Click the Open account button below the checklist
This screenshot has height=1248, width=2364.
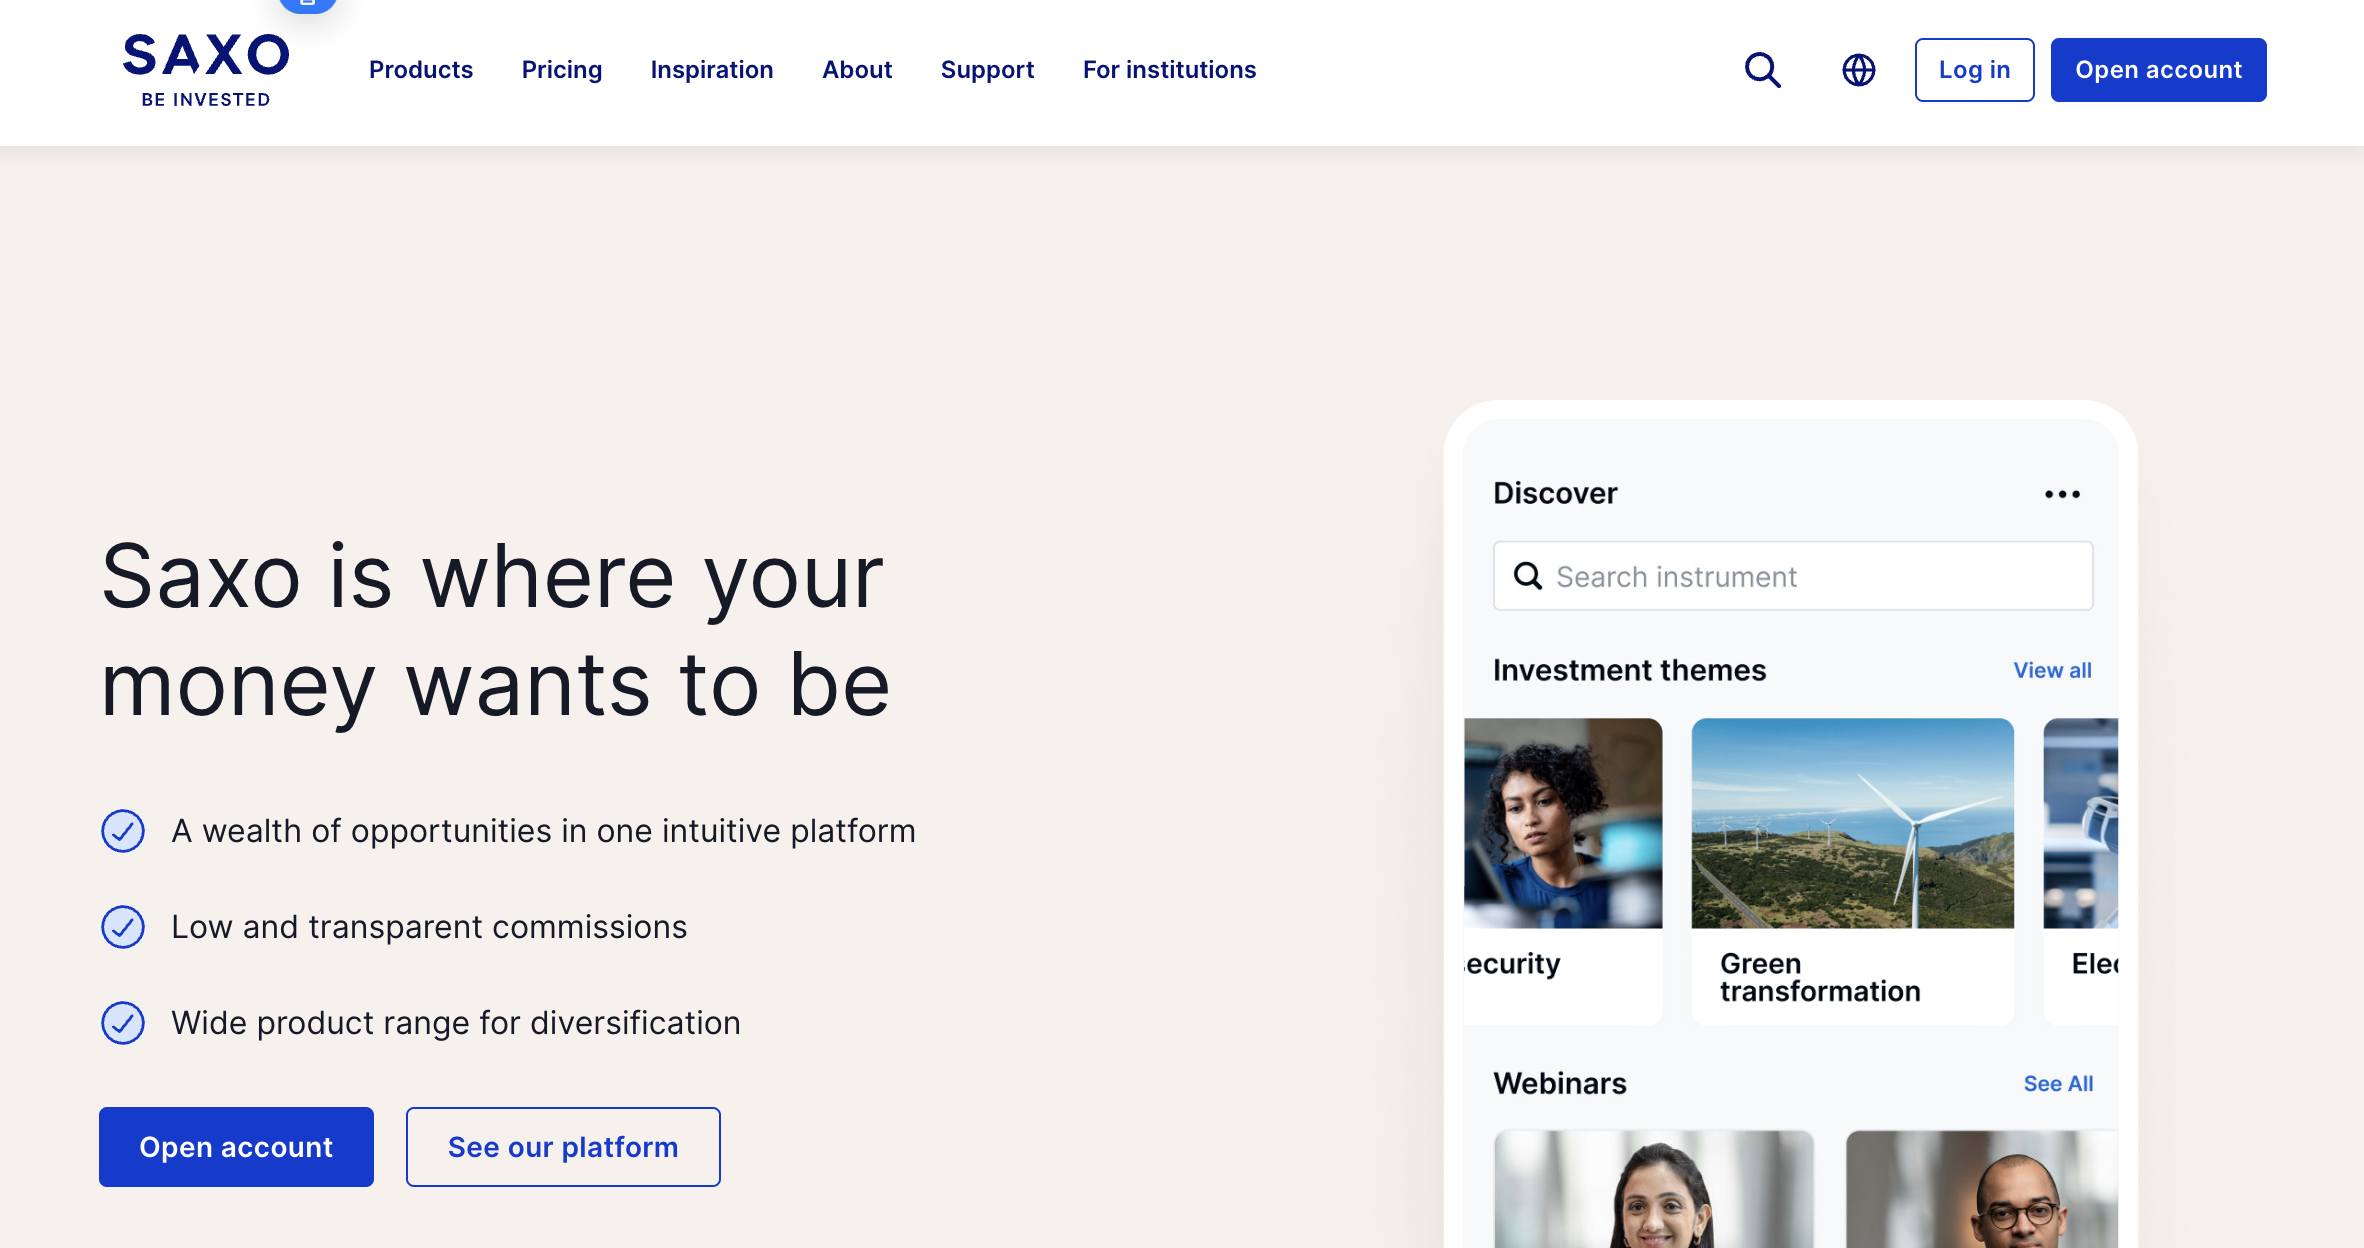coord(236,1147)
